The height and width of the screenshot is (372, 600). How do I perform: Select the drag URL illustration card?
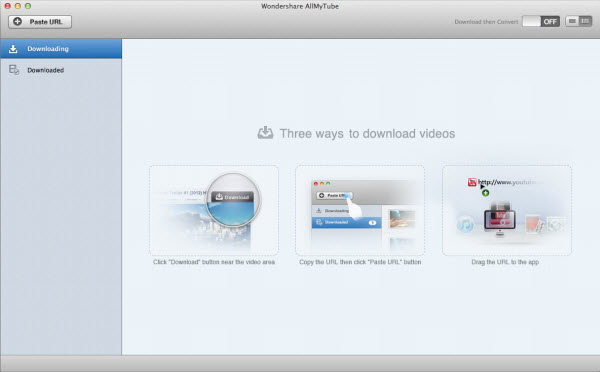[x=507, y=210]
